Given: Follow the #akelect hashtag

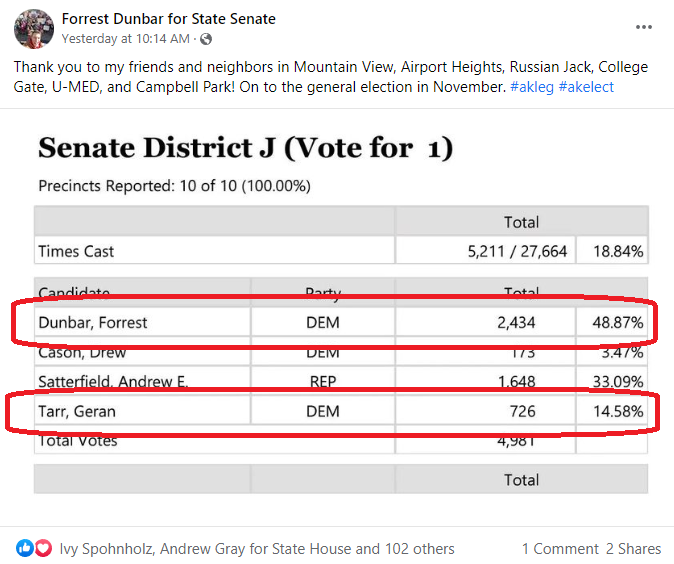Looking at the screenshot, I should pyautogui.click(x=586, y=87).
